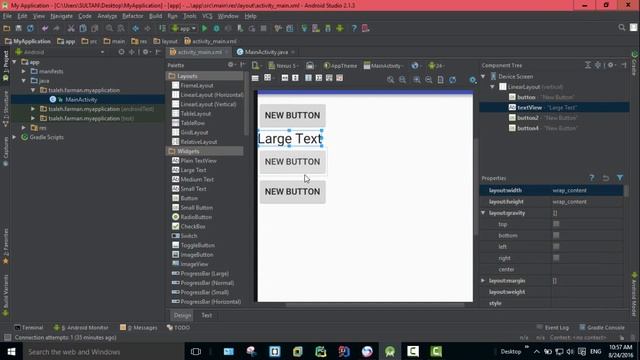640x360 pixels.
Task: Open the API level 24 dropdown
Action: pos(436,66)
